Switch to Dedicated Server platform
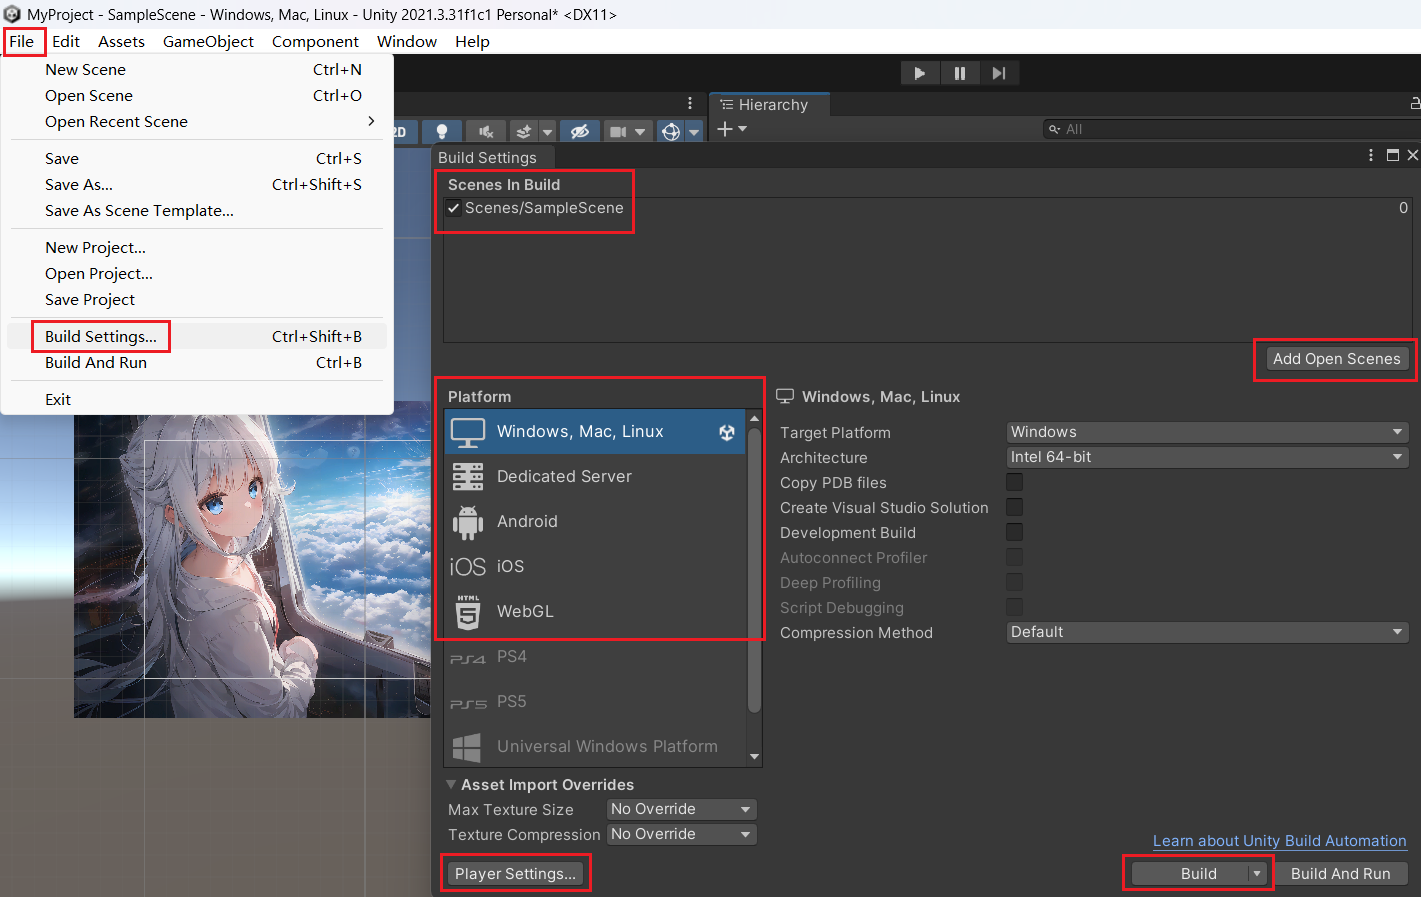 (x=563, y=476)
